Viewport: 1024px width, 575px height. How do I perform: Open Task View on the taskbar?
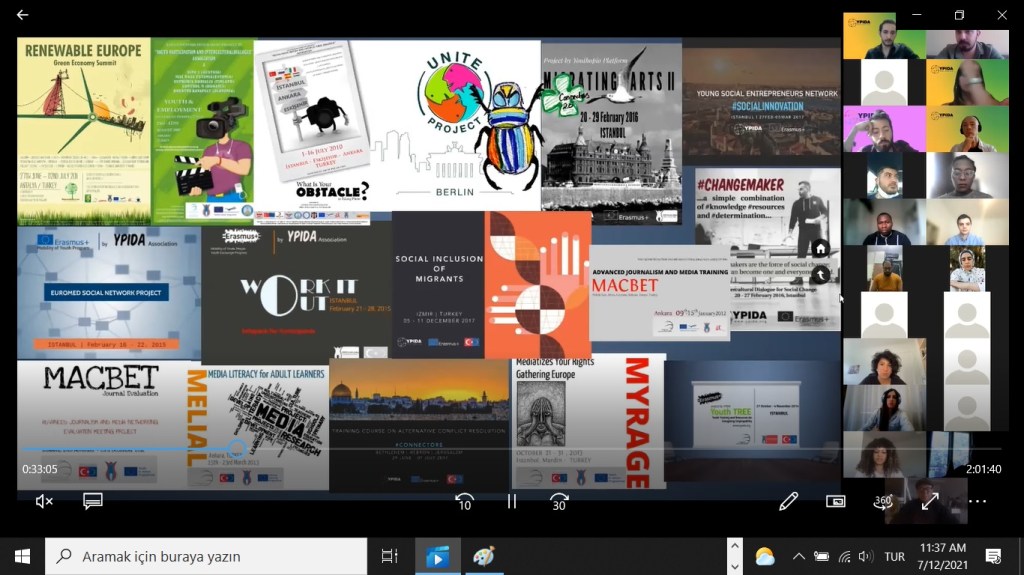pyautogui.click(x=390, y=556)
